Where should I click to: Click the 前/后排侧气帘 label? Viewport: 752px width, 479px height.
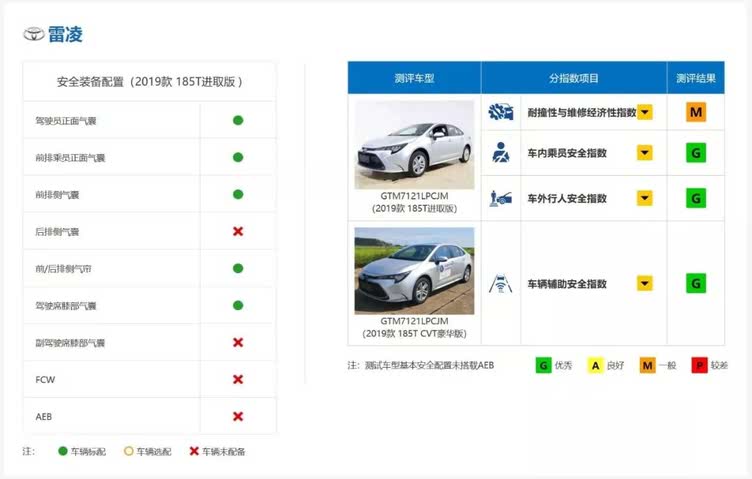point(63,269)
